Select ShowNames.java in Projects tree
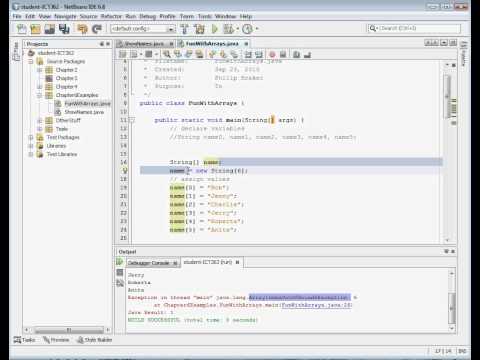The width and height of the screenshot is (480, 360). click(84, 112)
